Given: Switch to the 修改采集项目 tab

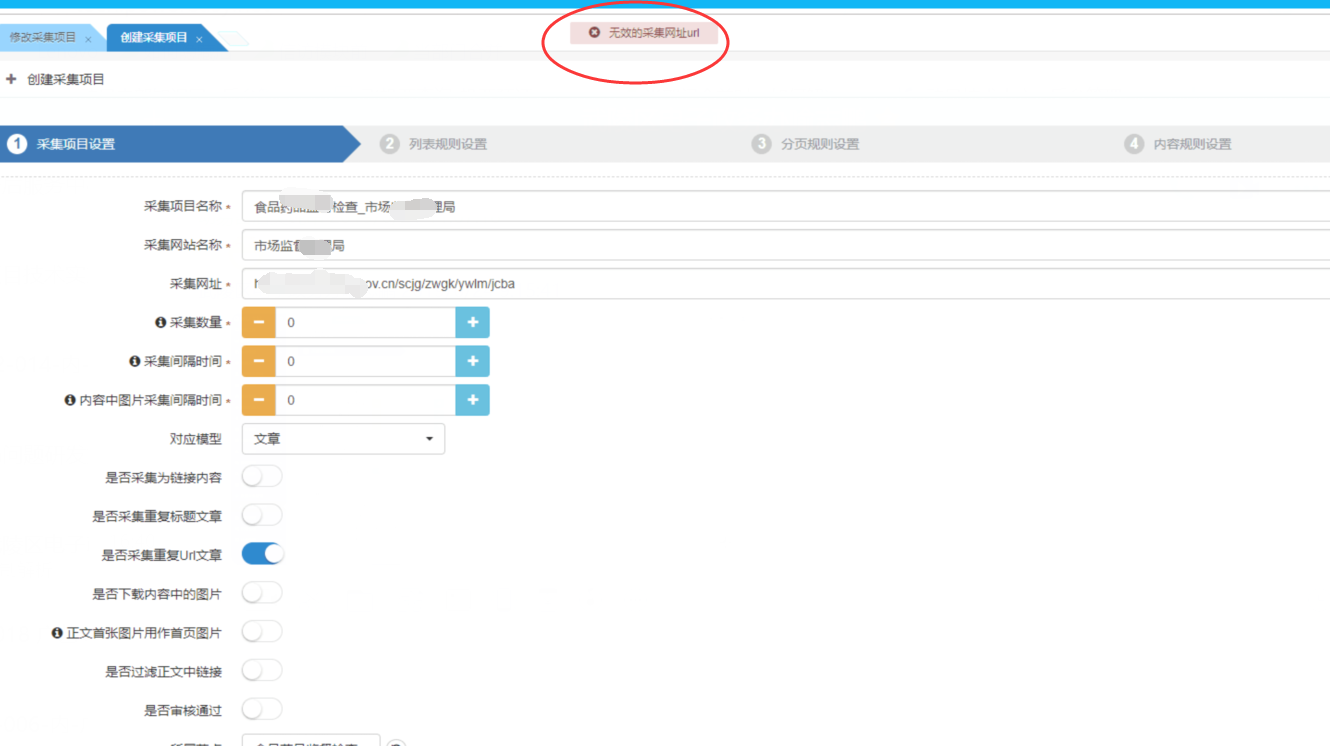Looking at the screenshot, I should coord(43,38).
